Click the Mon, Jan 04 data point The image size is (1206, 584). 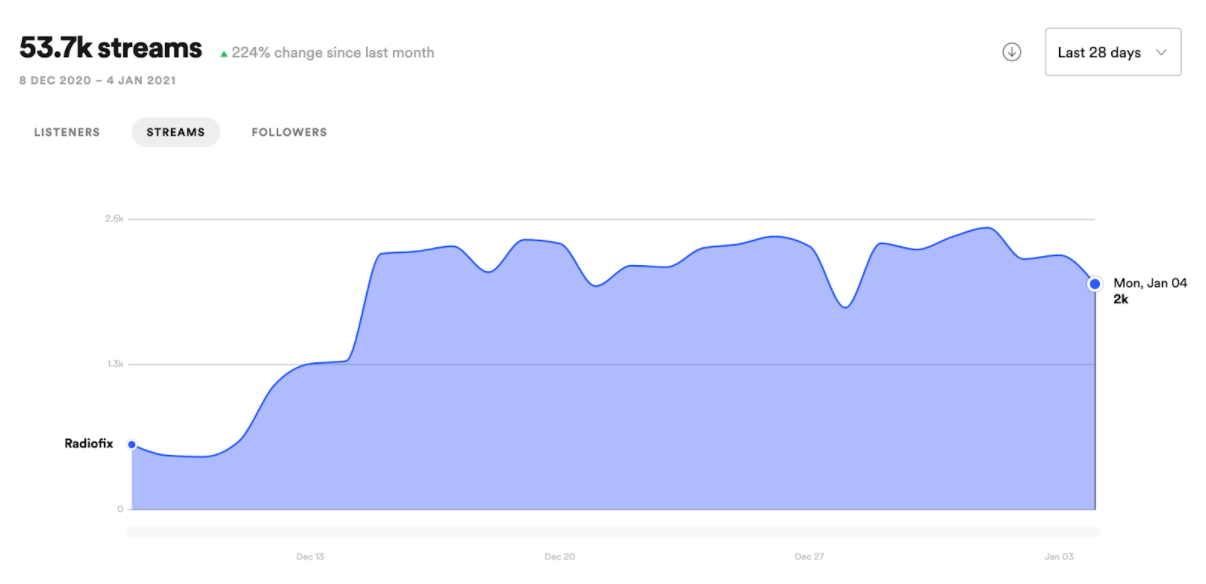pos(1095,284)
